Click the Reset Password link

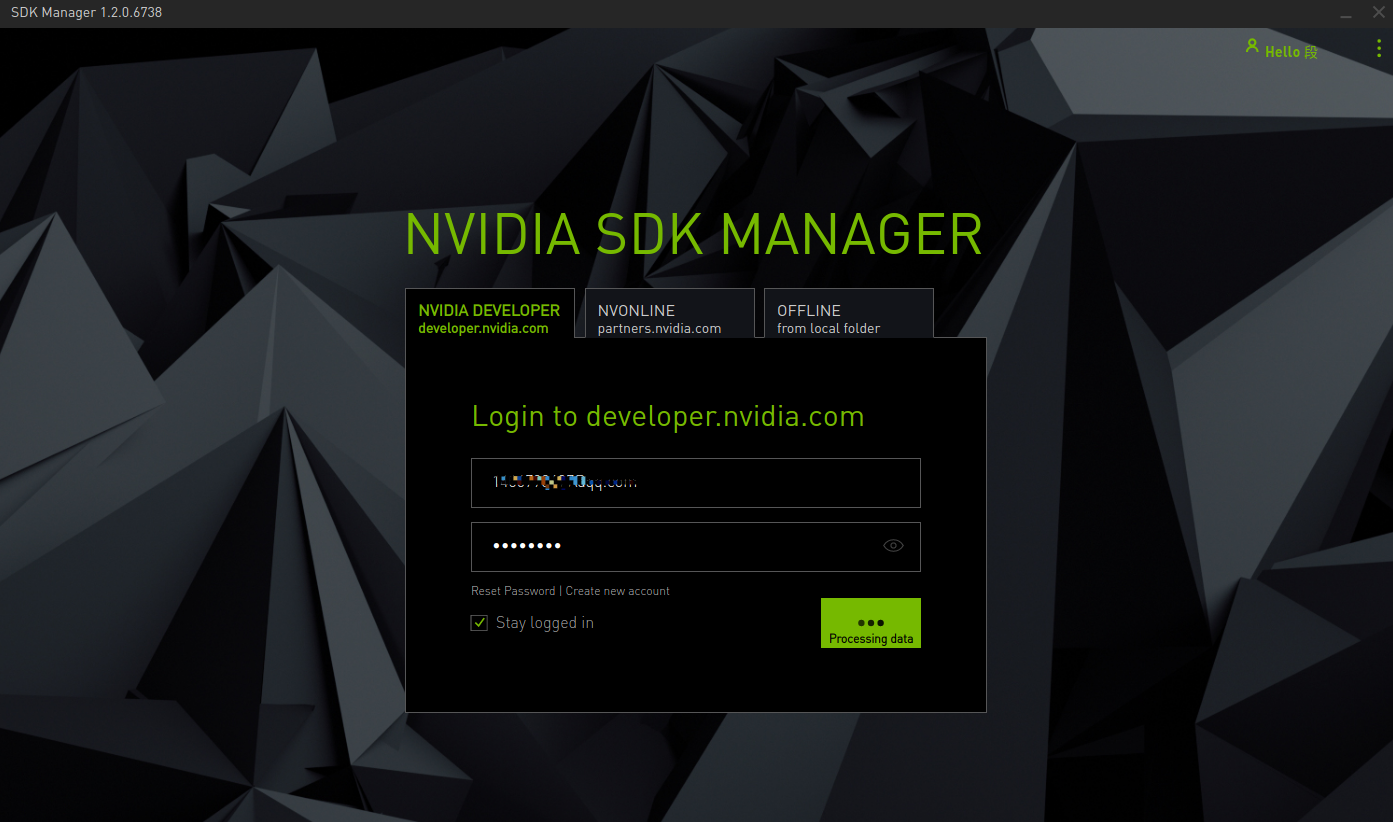coord(513,590)
